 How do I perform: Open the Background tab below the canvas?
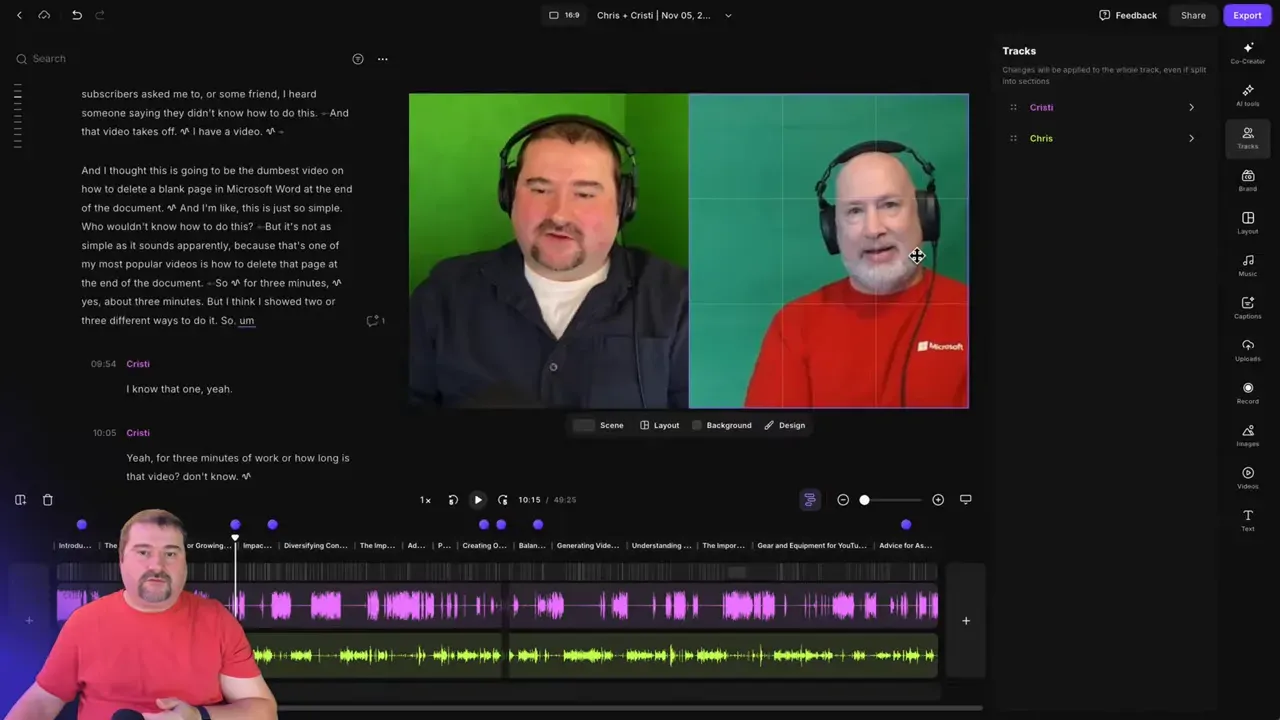[728, 425]
